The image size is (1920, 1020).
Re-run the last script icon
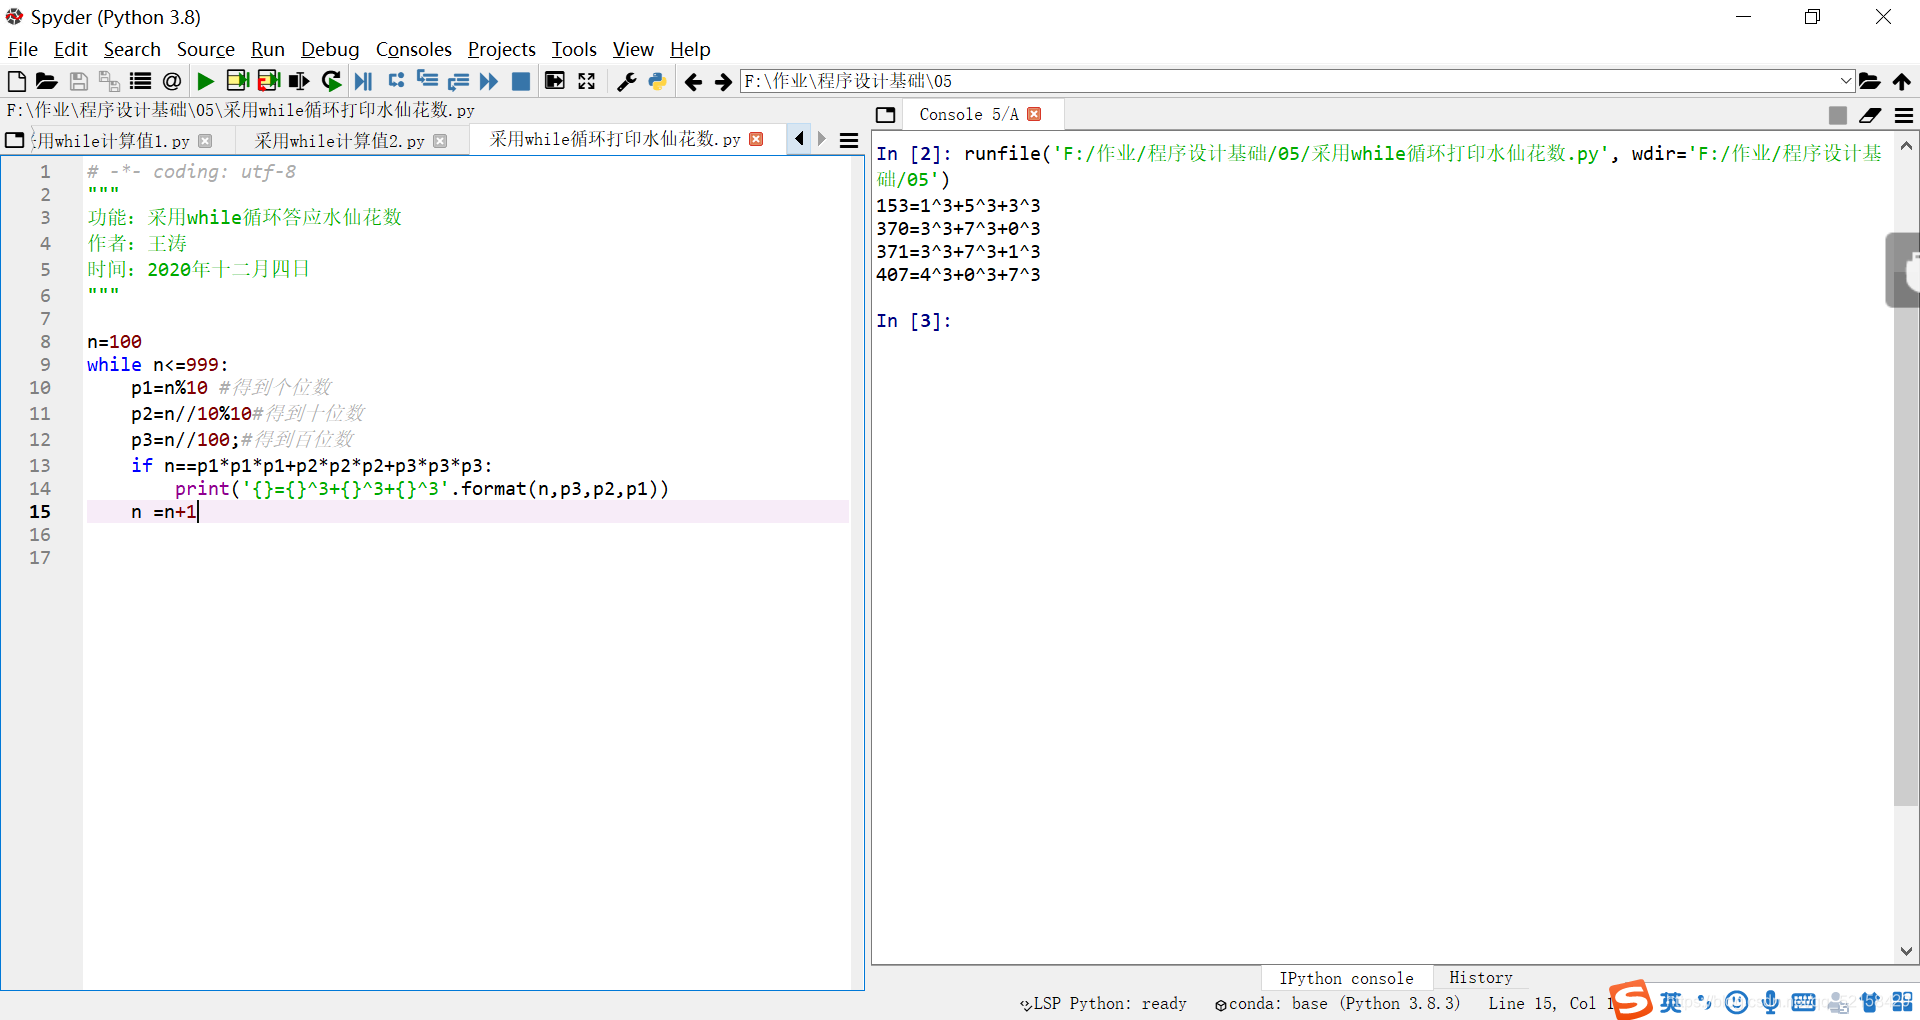click(332, 81)
